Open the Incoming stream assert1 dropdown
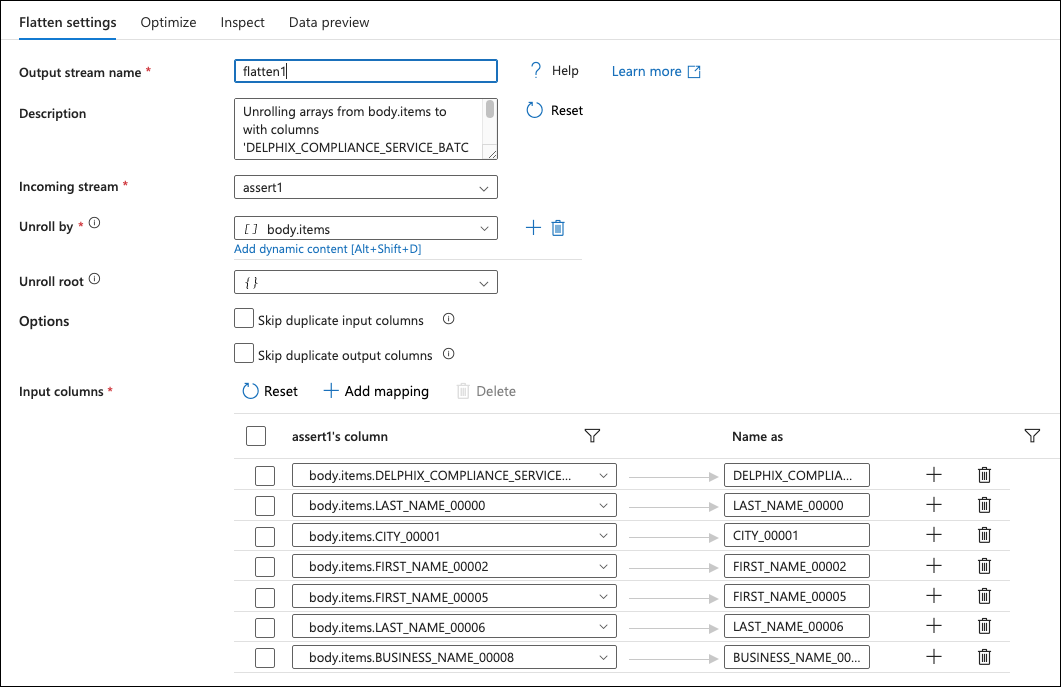 click(365, 187)
